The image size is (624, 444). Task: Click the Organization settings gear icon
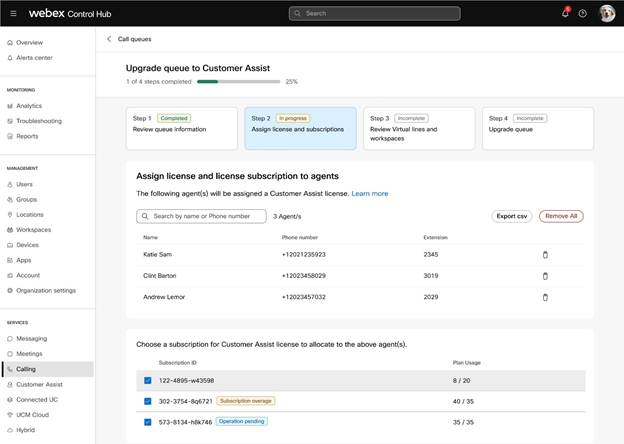10,290
